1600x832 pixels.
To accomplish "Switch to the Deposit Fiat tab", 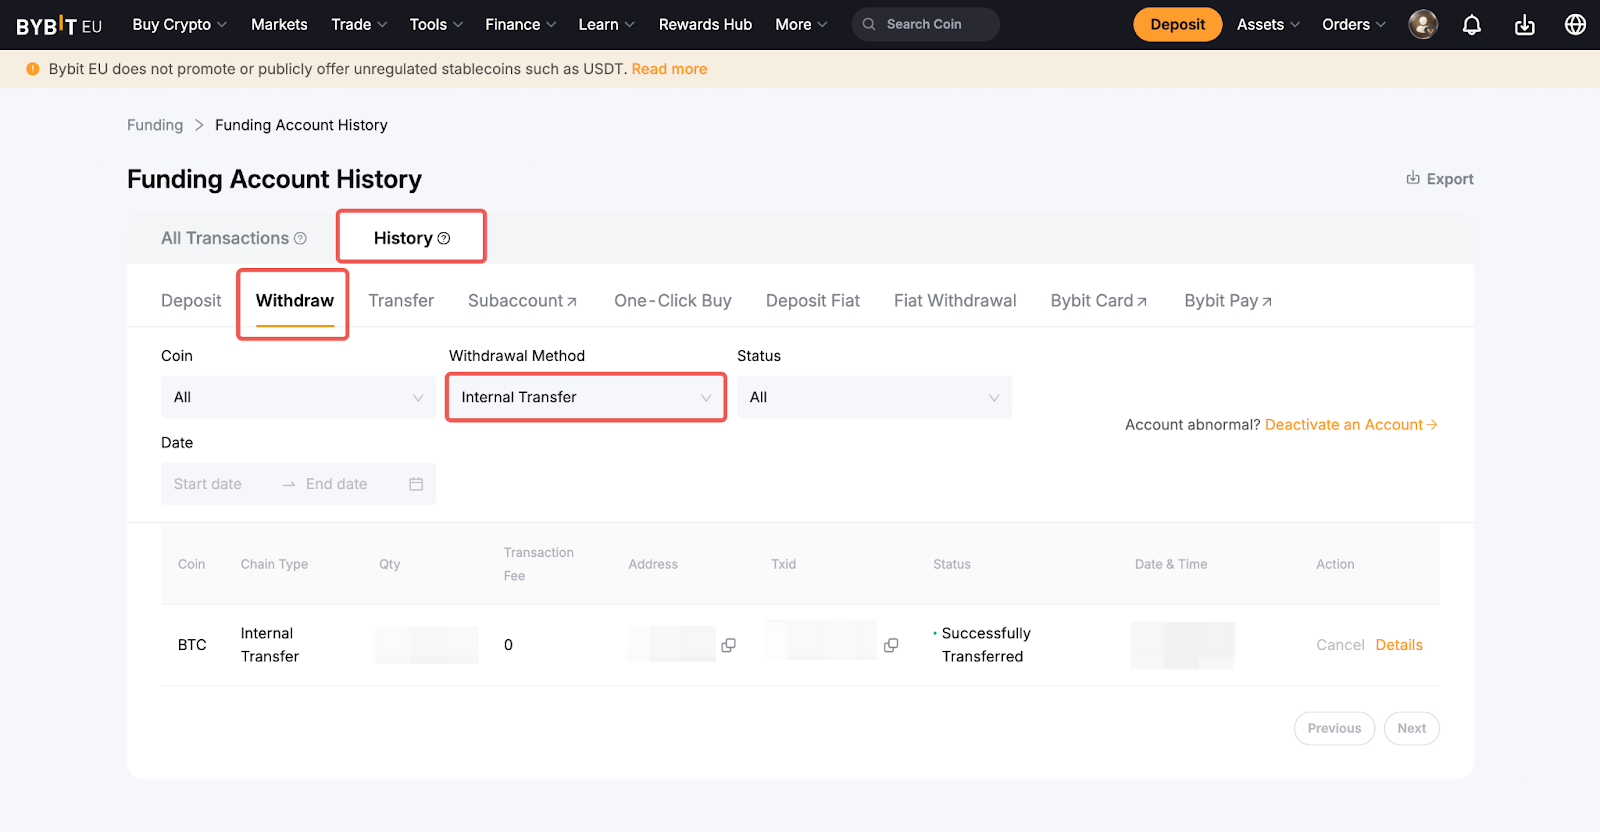I will pos(812,301).
